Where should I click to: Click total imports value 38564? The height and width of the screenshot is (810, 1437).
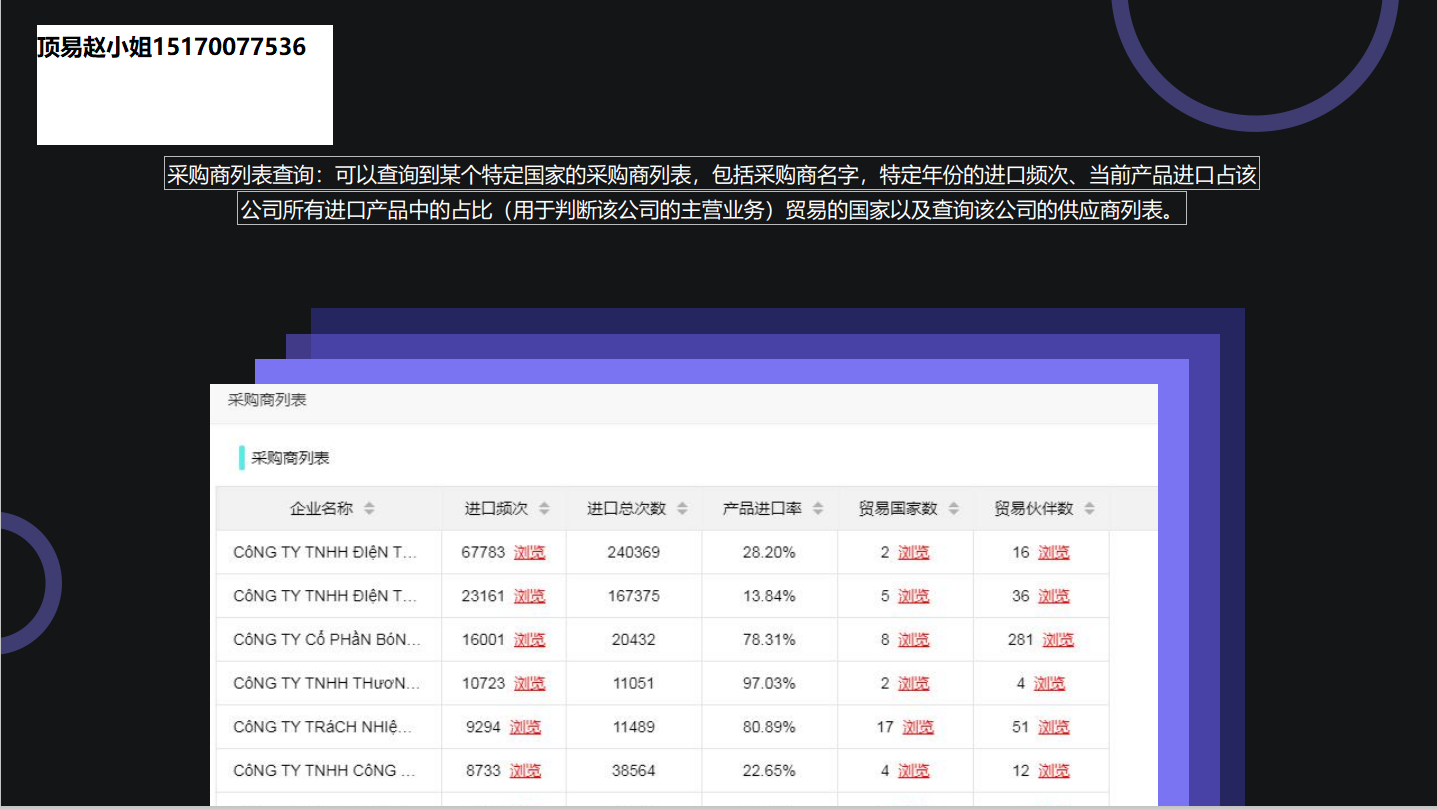(x=633, y=771)
